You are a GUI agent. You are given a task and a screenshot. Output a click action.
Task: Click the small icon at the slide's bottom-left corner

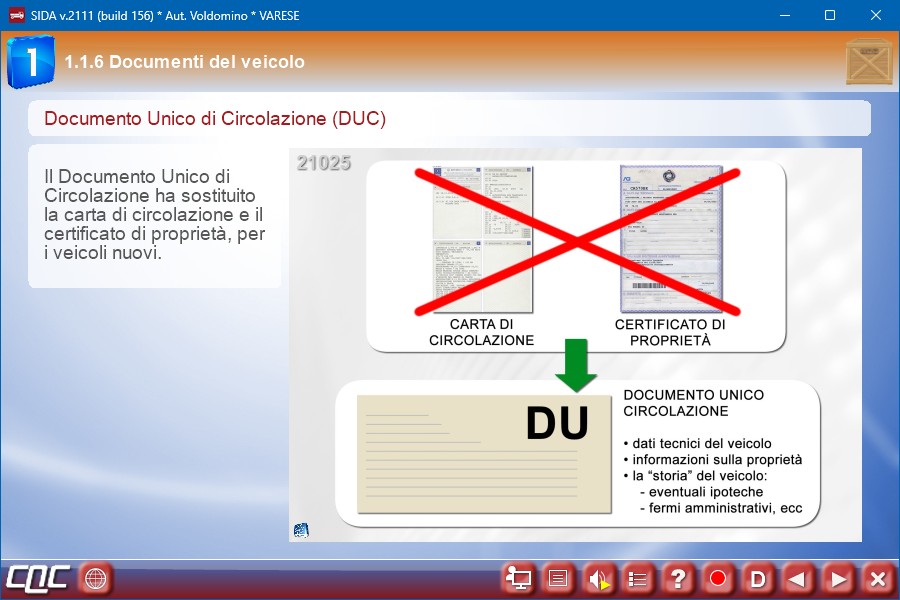tap(301, 530)
